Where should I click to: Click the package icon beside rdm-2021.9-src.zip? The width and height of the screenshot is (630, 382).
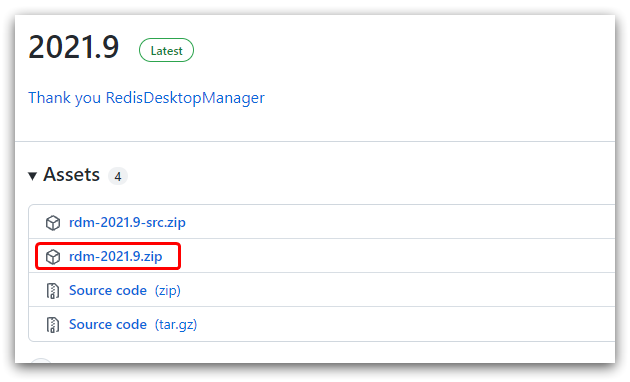coord(53,223)
